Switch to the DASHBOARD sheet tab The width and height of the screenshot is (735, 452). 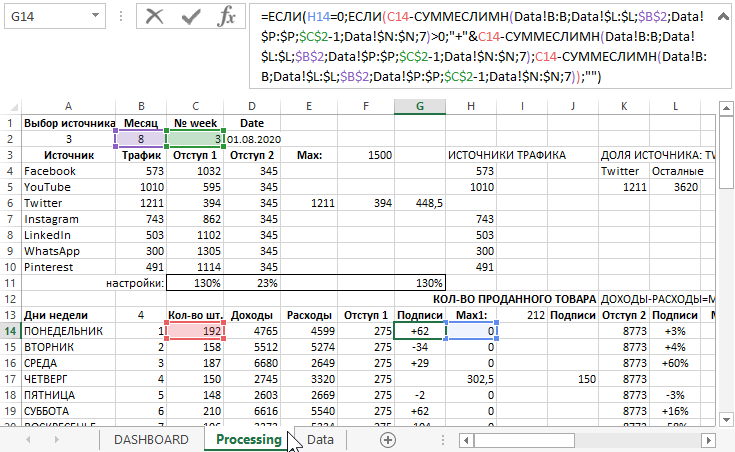click(150, 439)
